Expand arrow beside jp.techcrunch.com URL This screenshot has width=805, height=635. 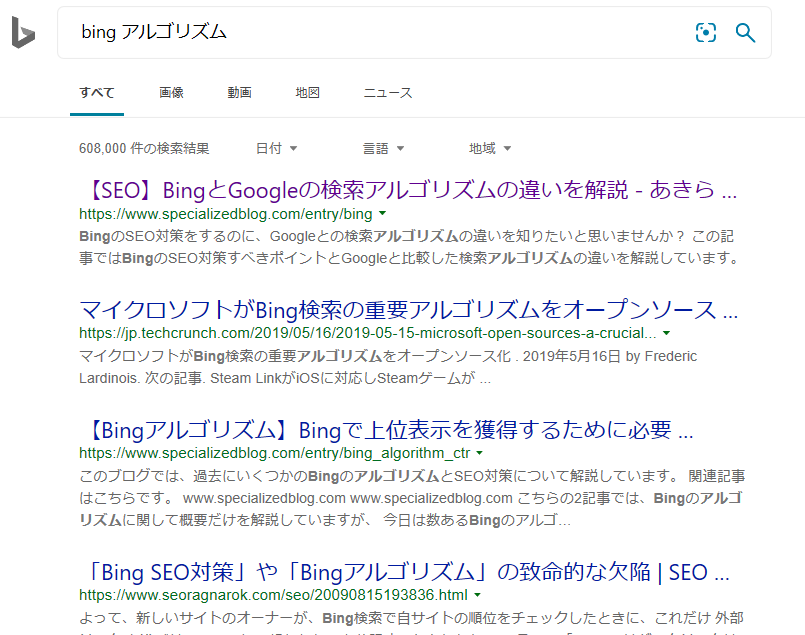point(666,333)
